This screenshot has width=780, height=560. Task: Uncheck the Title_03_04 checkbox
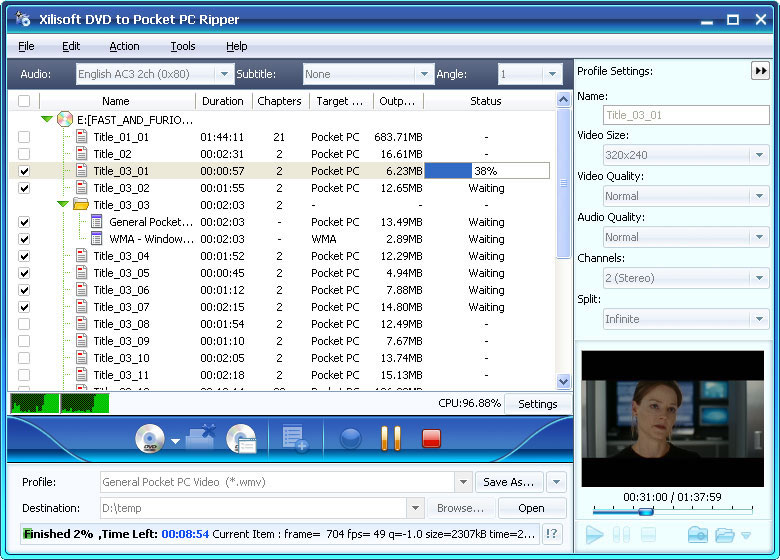coord(24,256)
